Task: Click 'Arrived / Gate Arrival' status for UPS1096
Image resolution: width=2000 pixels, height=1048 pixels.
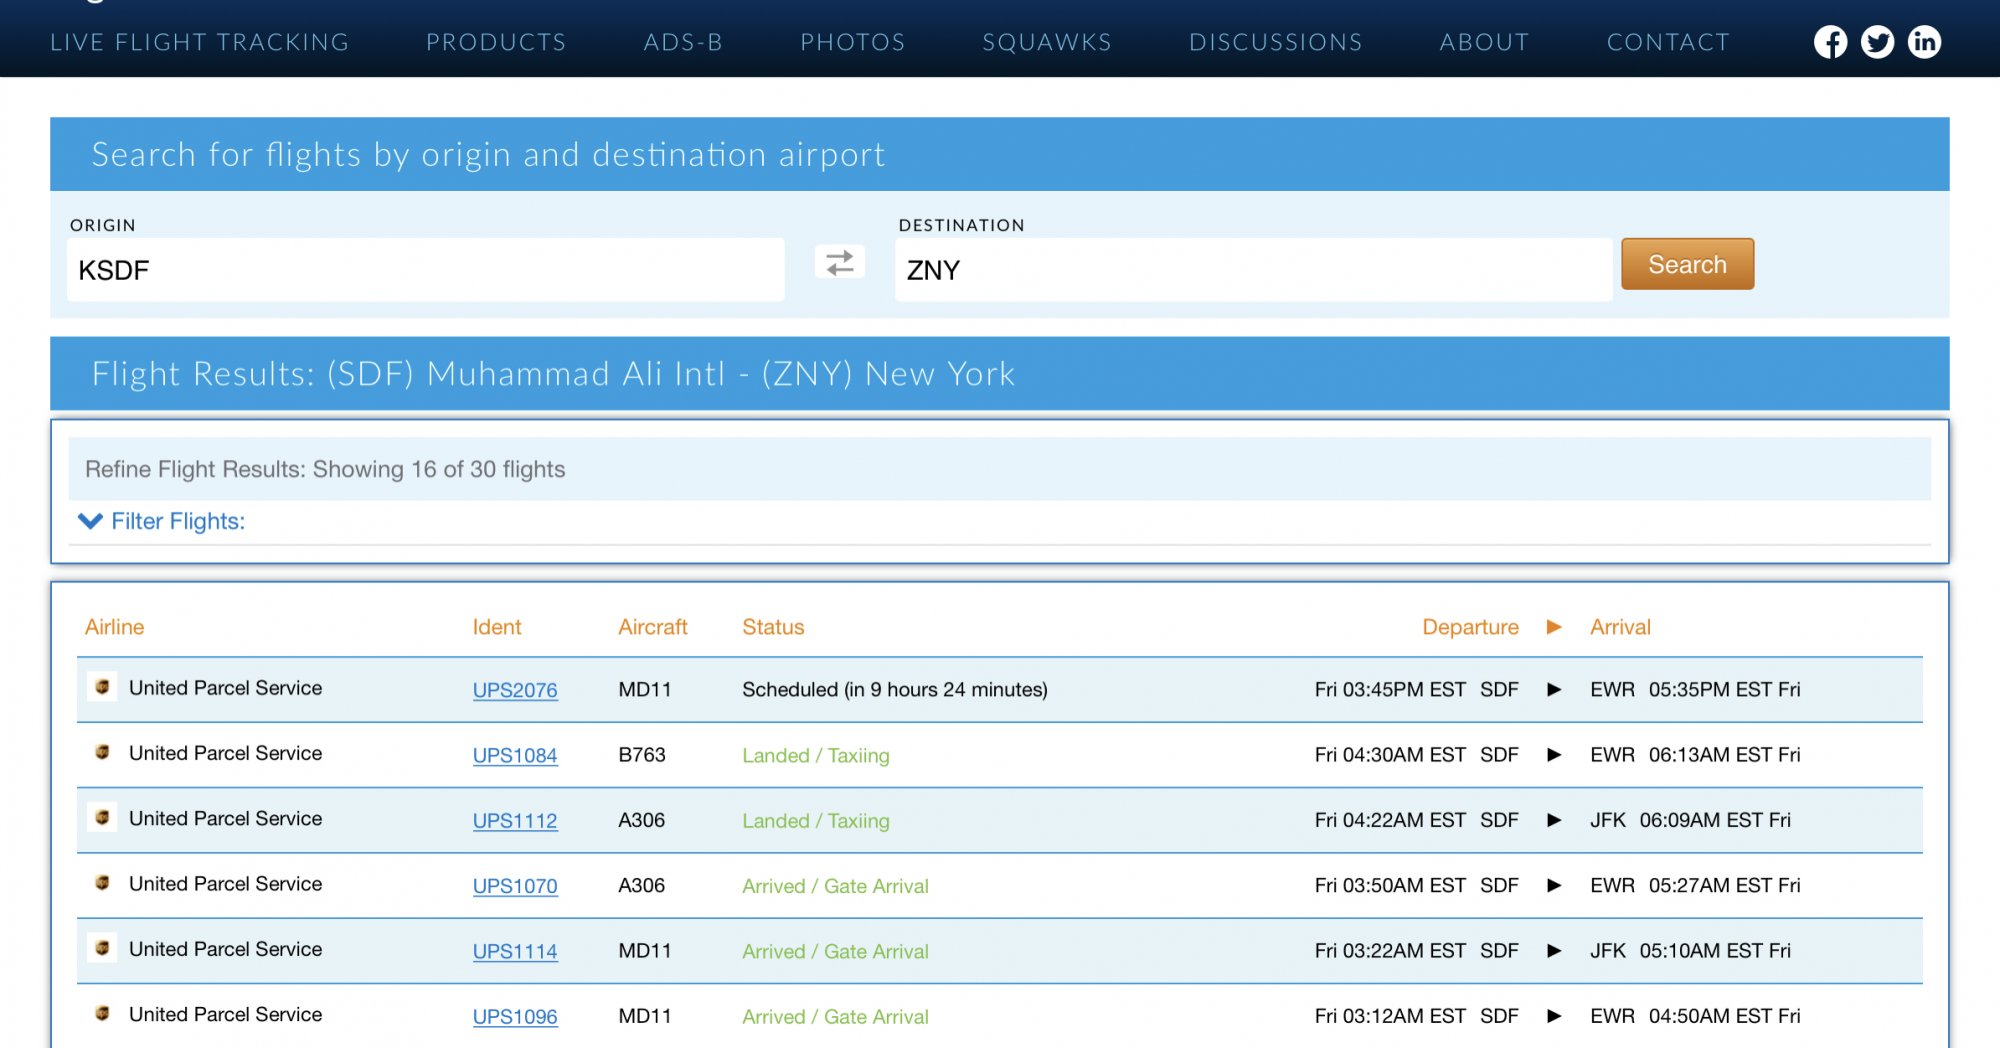Action: [x=836, y=1016]
